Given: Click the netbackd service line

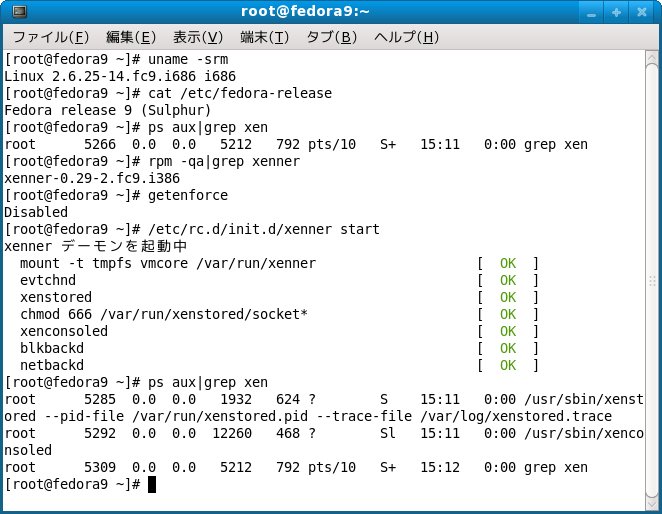Looking at the screenshot, I should [52, 365].
